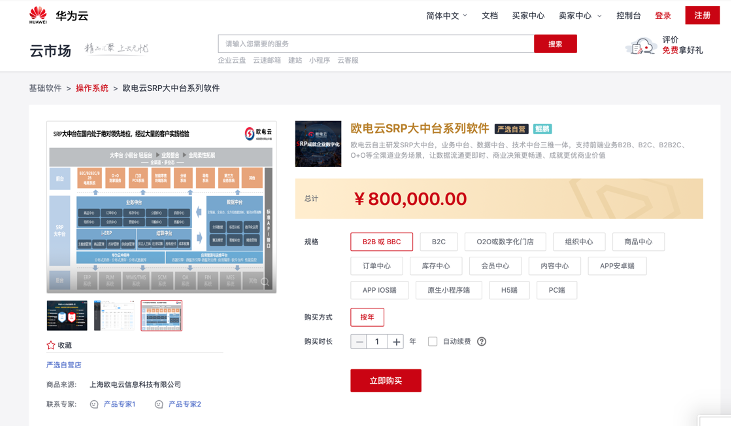Click the red 注册 register button
Image resolution: width=732 pixels, height=426 pixels.
tap(702, 15)
